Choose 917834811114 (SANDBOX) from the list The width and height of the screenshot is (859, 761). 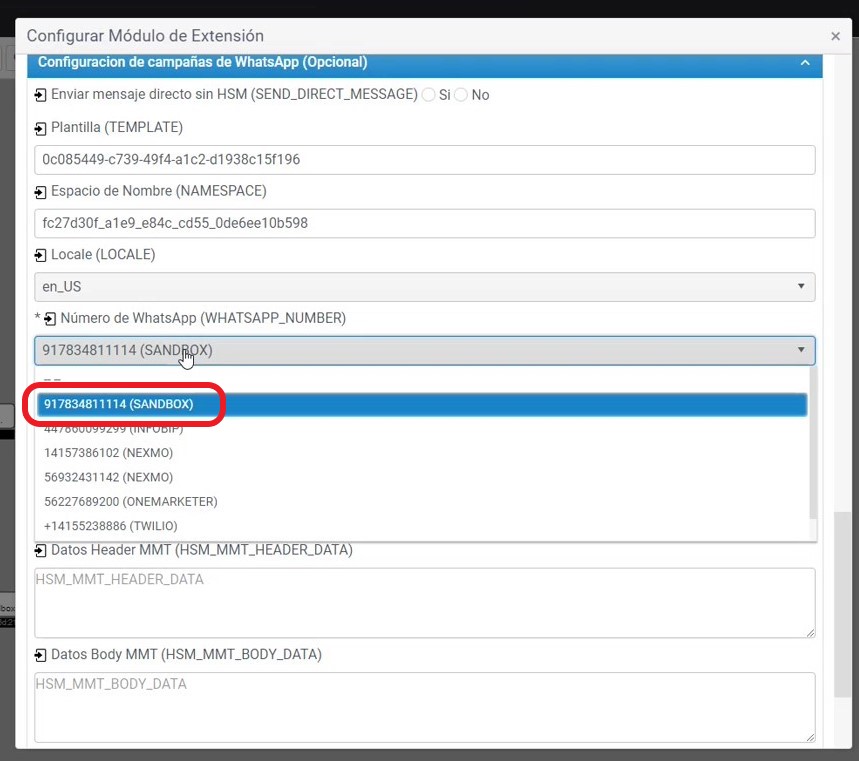pyautogui.click(x=119, y=404)
